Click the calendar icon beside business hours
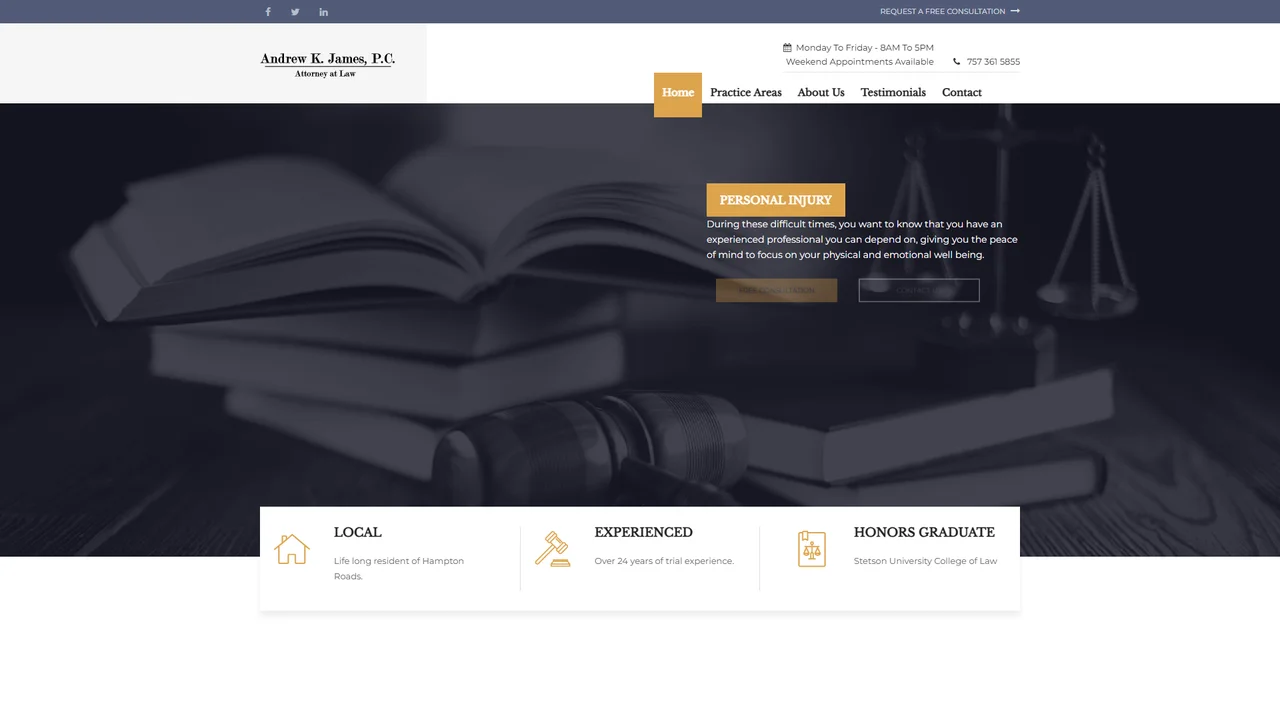 click(x=787, y=47)
